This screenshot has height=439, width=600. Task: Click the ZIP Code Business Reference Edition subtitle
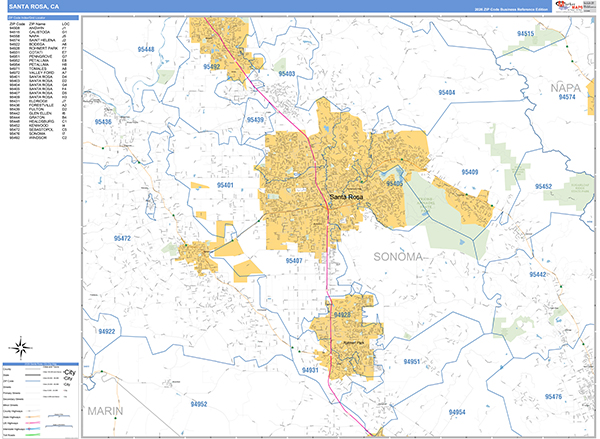pyautogui.click(x=511, y=10)
